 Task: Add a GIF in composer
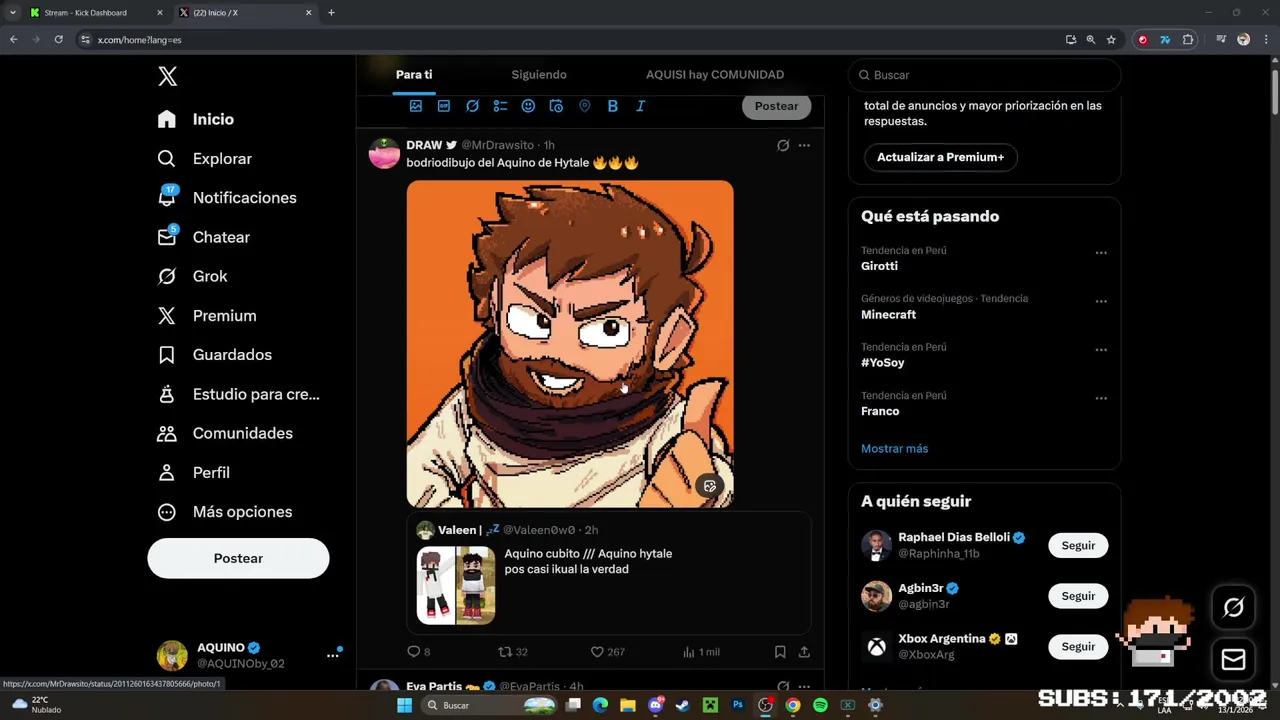(x=444, y=106)
